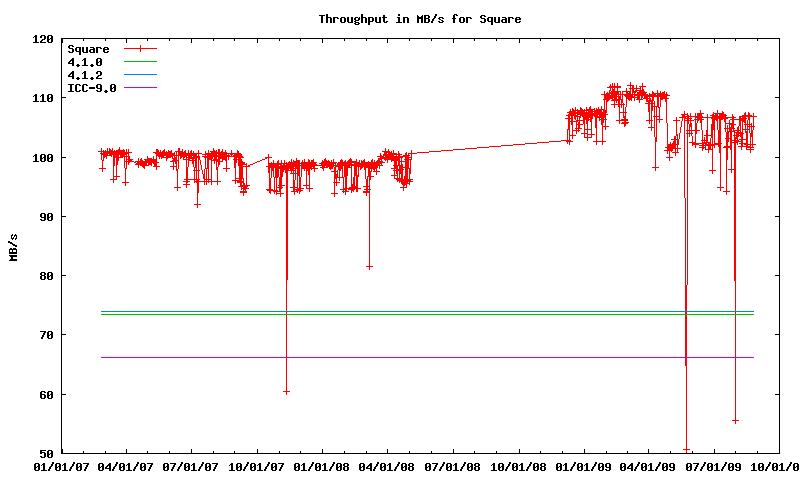Select the "Square" legend entry
Image resolution: width=800 pixels, height=480 pixels.
click(88, 48)
